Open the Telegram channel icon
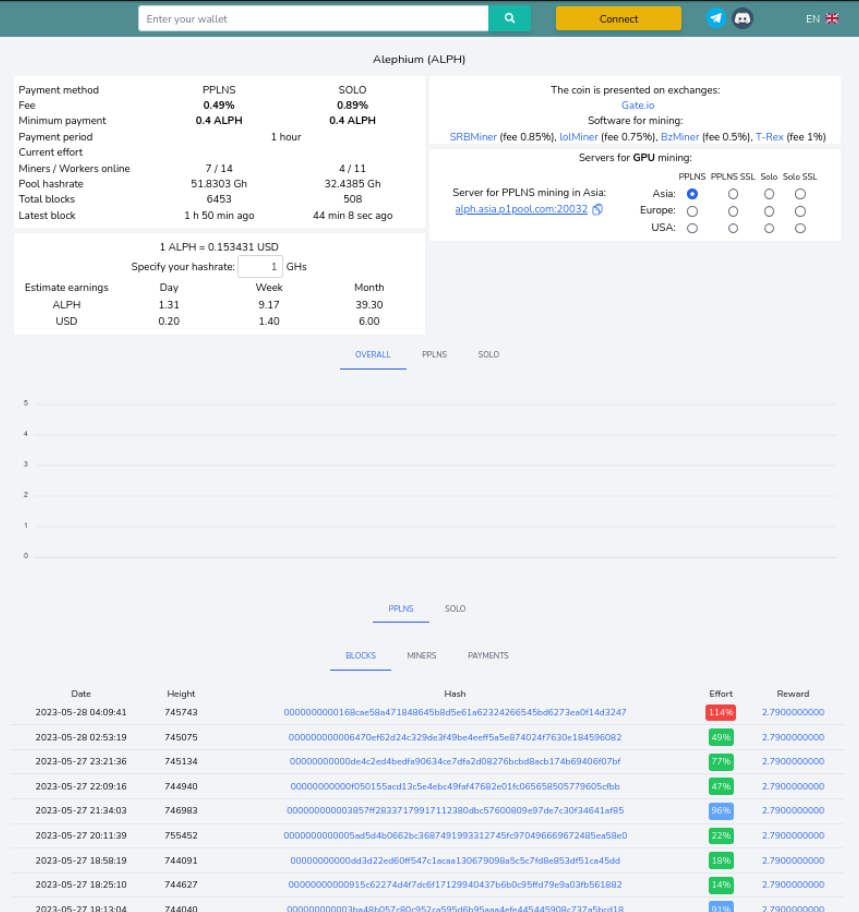This screenshot has width=859, height=912. coord(716,19)
